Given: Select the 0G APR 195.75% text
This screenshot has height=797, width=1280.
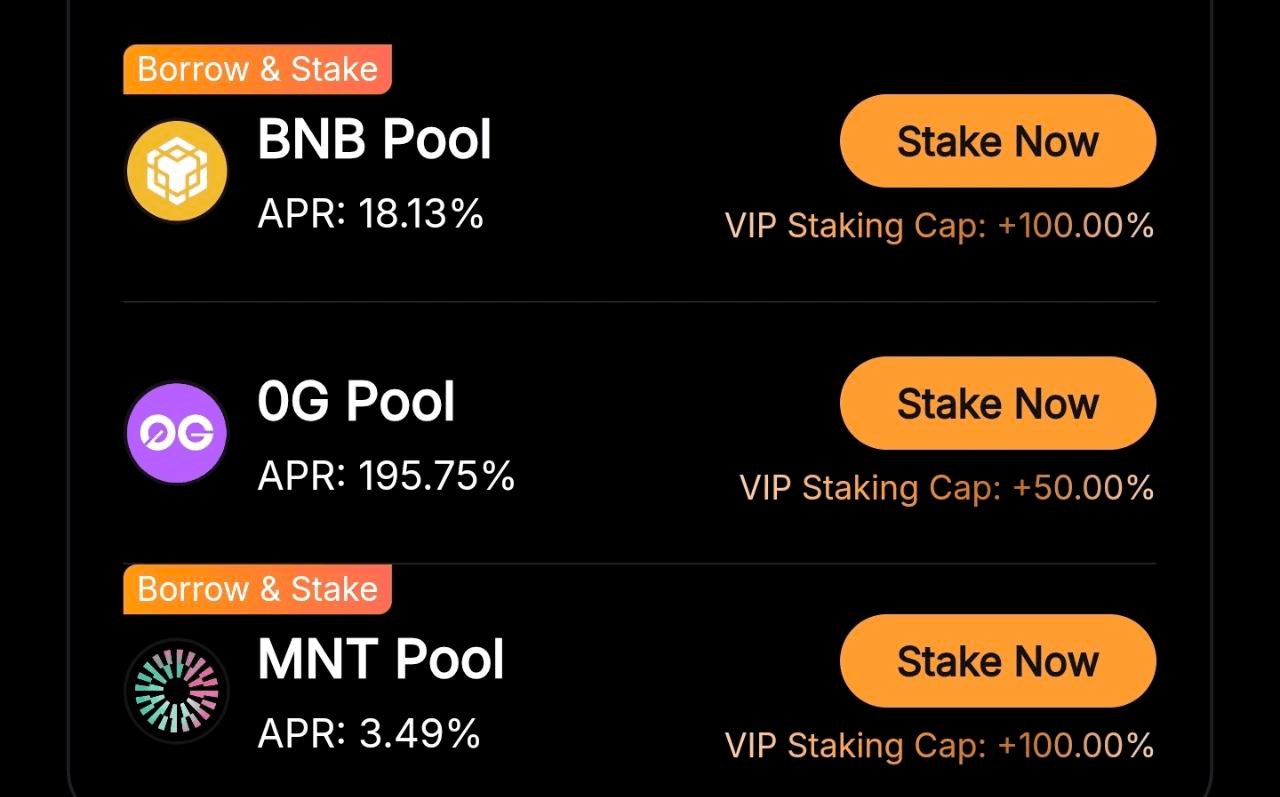Looking at the screenshot, I should 386,476.
